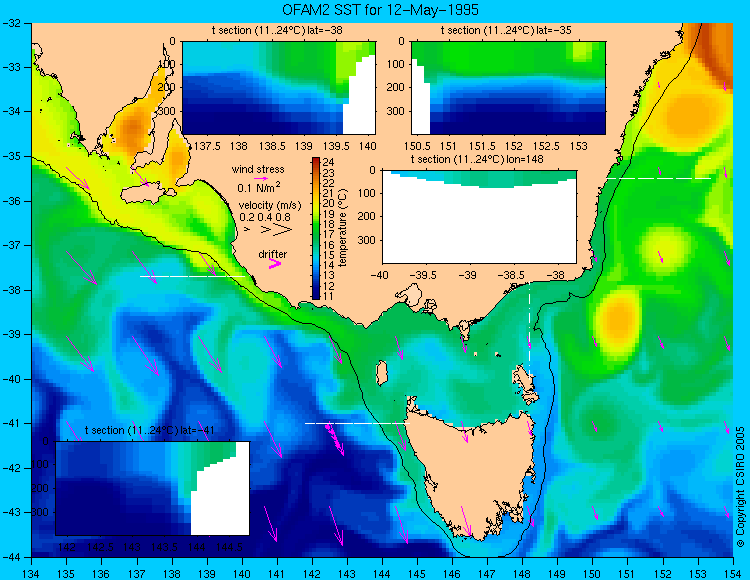This screenshot has height=580, width=750.
Task: Click the 144.5 label on the lat=-41 inset
Action: 230,547
